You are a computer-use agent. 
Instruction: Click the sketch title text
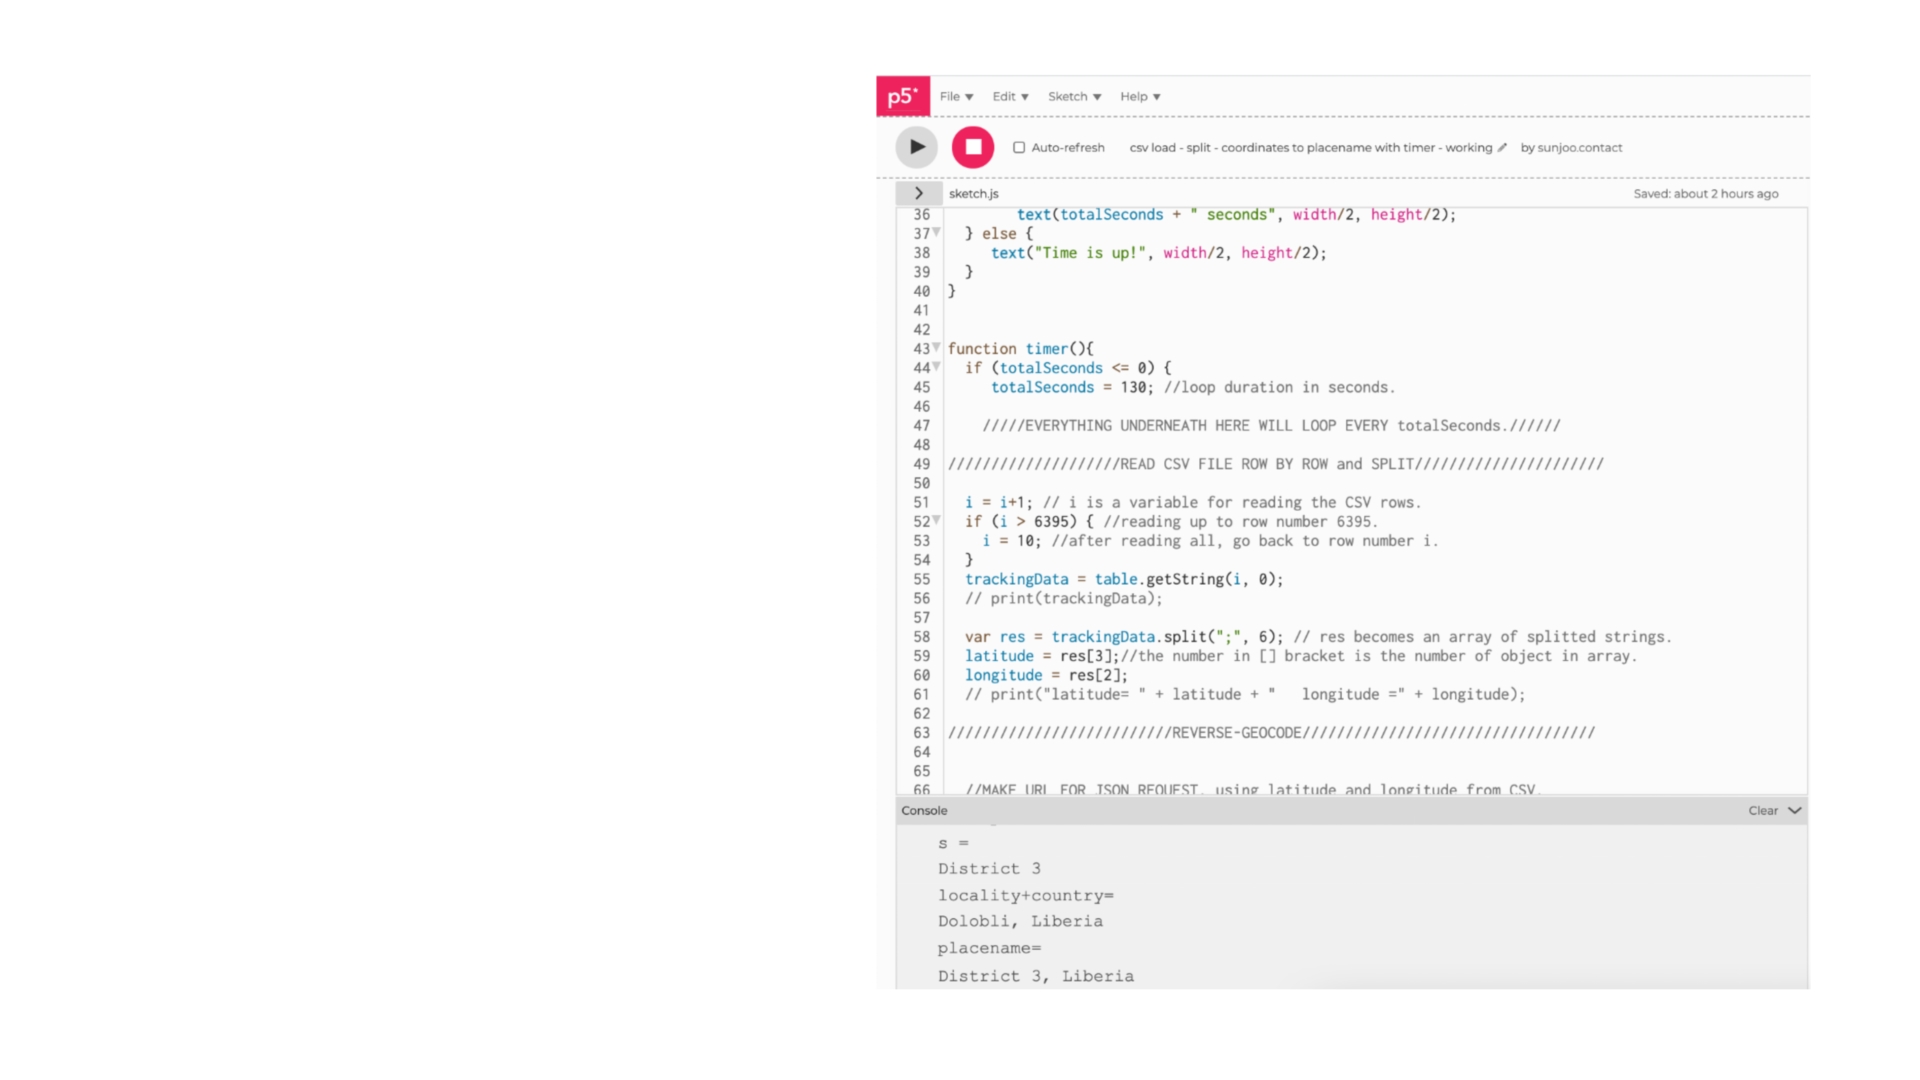[x=1310, y=148]
